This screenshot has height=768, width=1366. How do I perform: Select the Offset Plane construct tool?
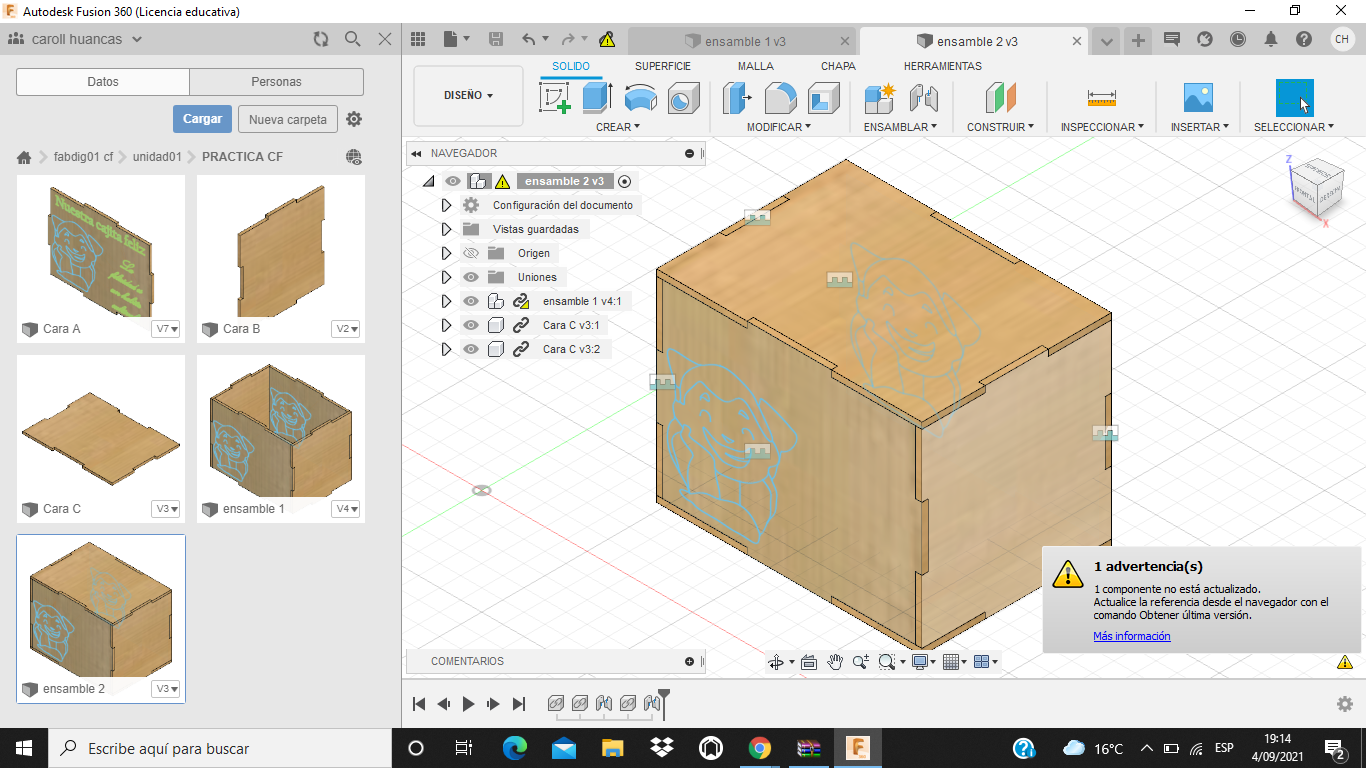pos(1000,98)
